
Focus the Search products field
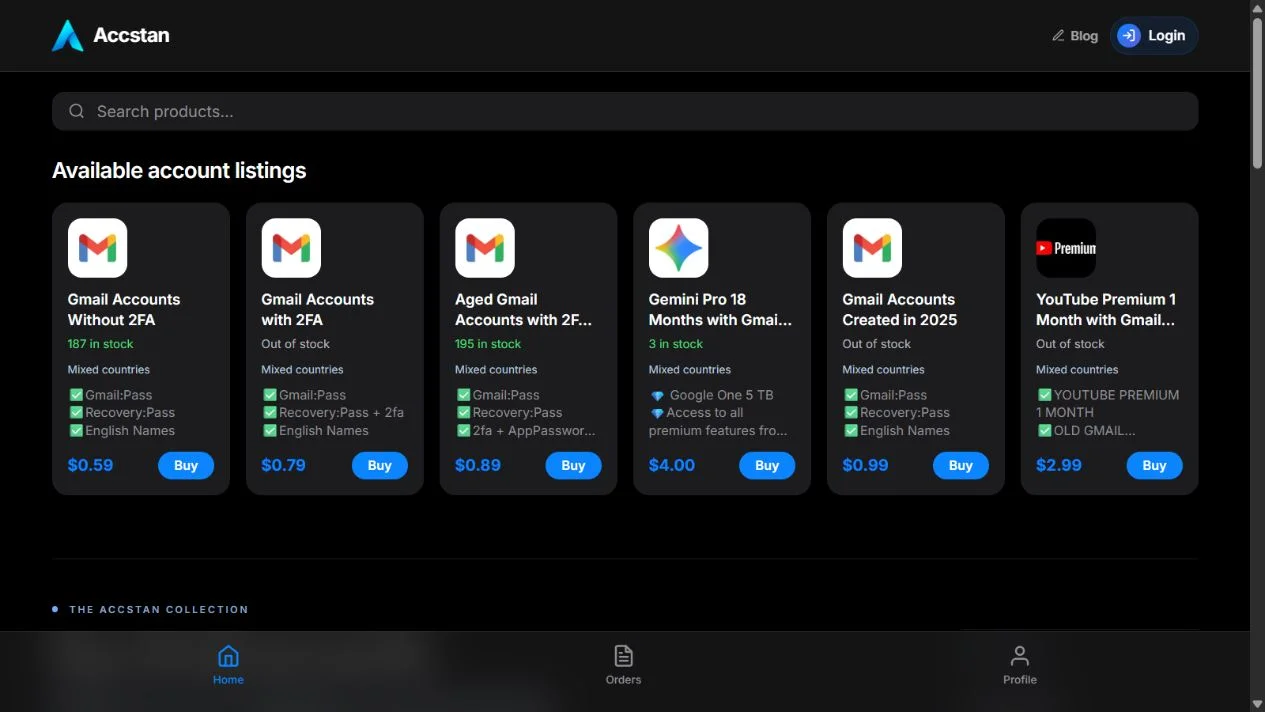pyautogui.click(x=625, y=111)
